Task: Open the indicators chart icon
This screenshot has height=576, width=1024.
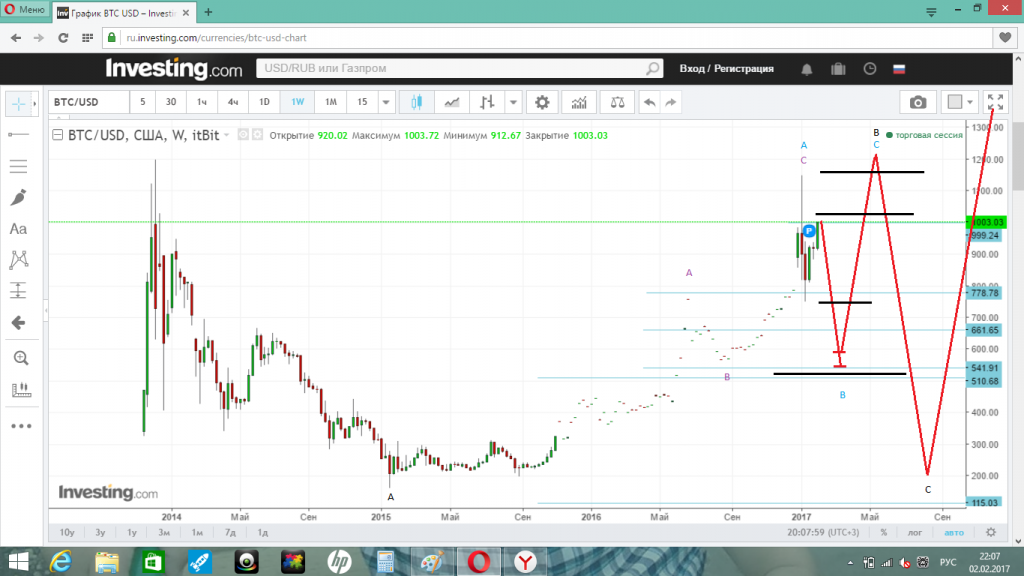Action: click(578, 102)
